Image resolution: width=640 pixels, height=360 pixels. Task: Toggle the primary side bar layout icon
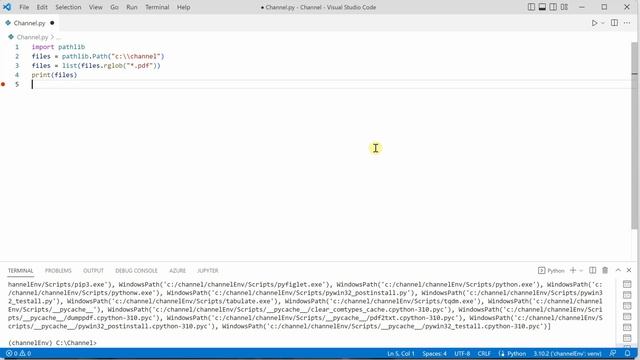tap(531, 7)
